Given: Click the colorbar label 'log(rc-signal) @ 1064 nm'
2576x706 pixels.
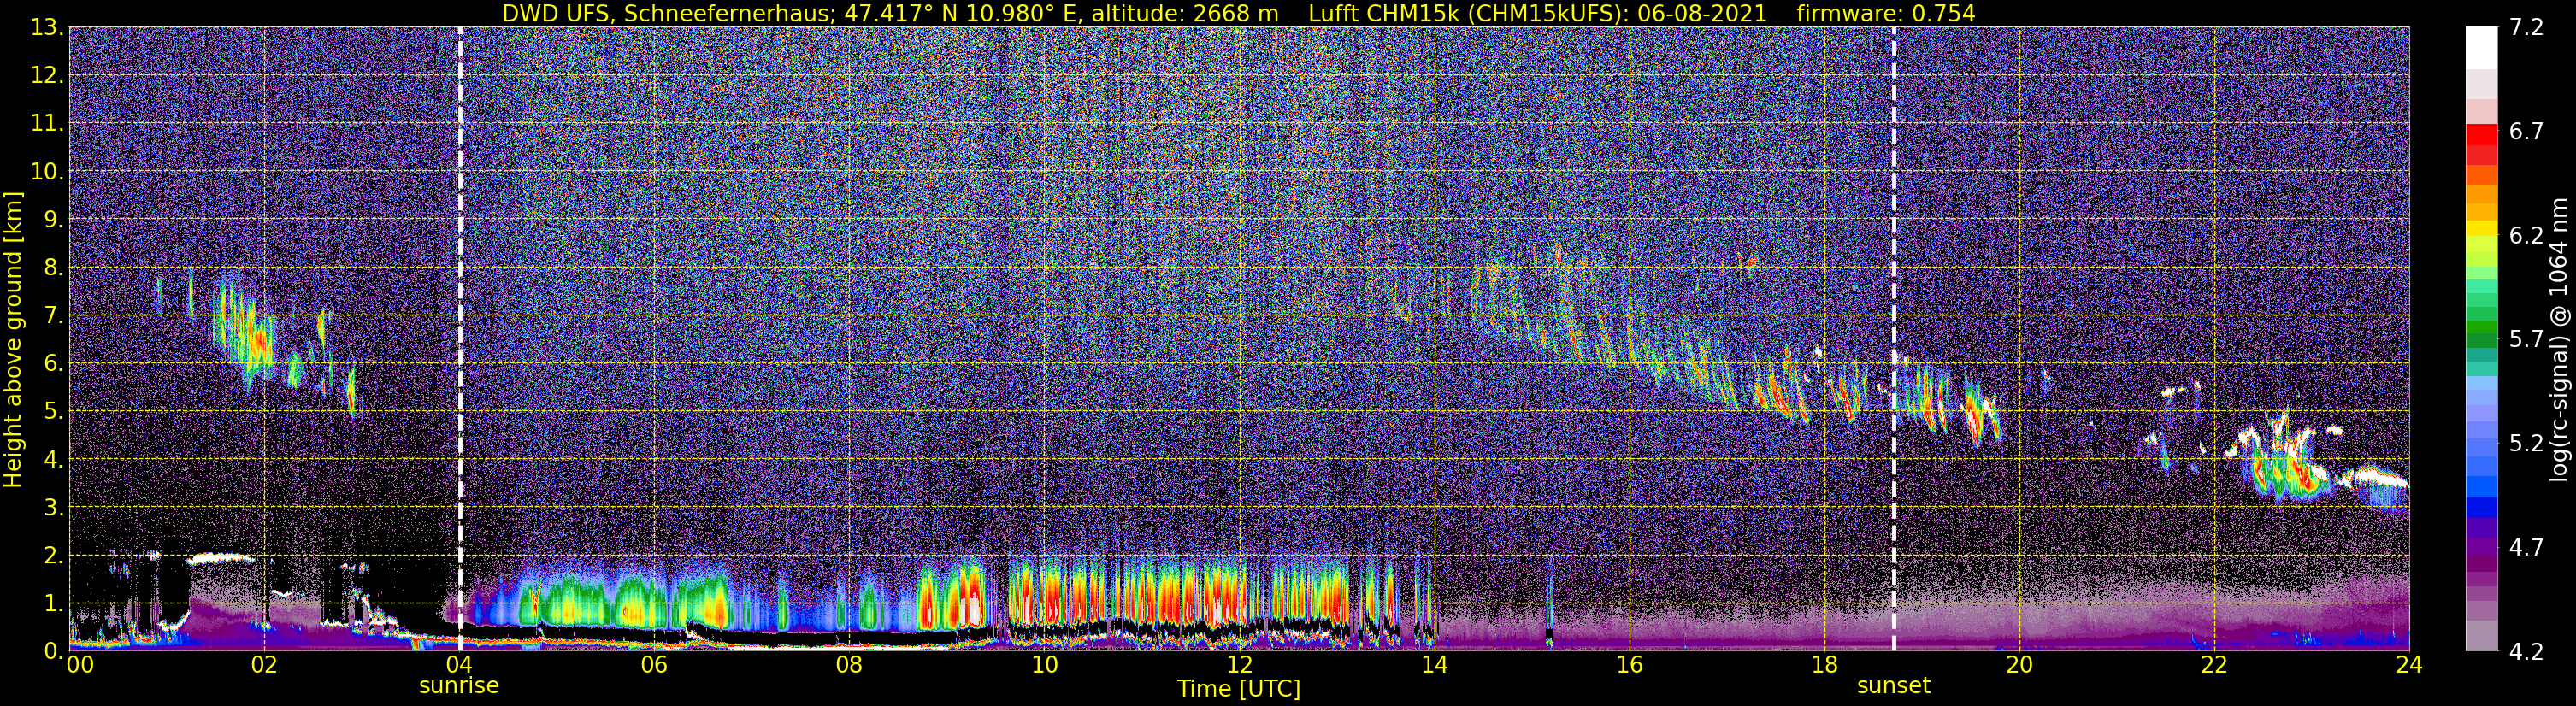Looking at the screenshot, I should pos(2560,339).
